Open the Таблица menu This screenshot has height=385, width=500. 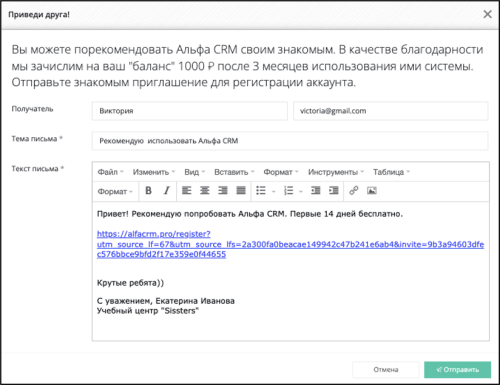(391, 172)
